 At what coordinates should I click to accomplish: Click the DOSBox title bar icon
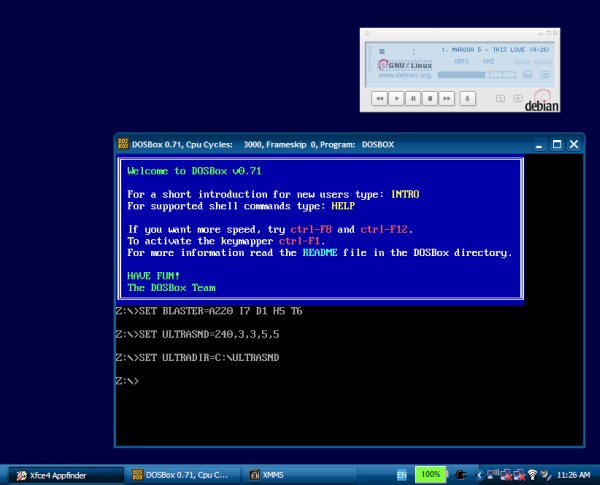coord(123,144)
